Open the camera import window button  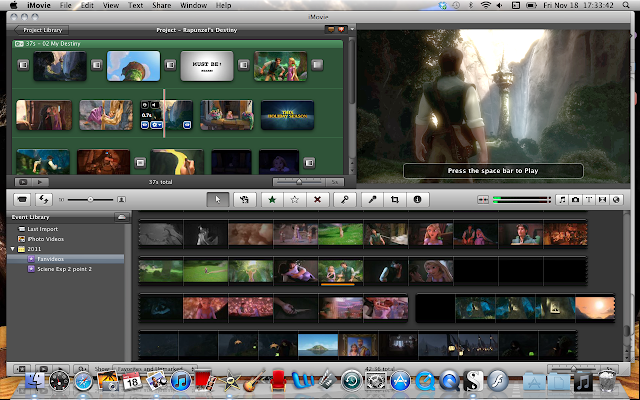(22, 200)
